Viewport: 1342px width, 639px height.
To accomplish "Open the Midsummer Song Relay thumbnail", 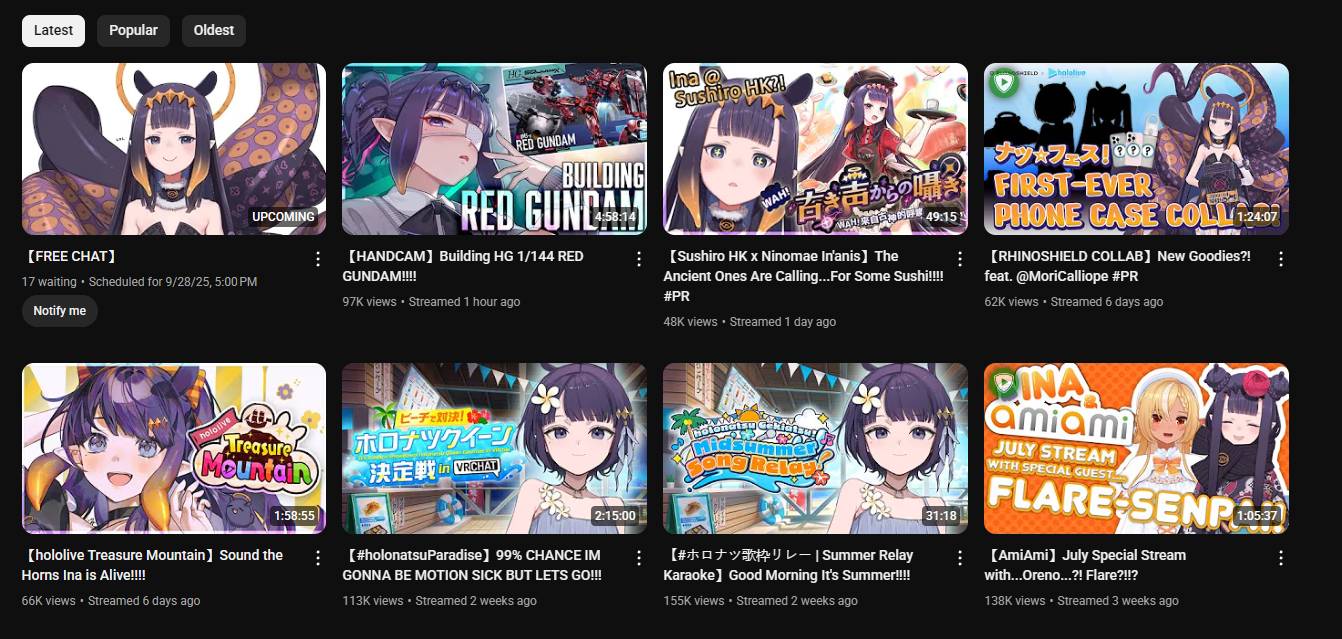I will point(815,448).
